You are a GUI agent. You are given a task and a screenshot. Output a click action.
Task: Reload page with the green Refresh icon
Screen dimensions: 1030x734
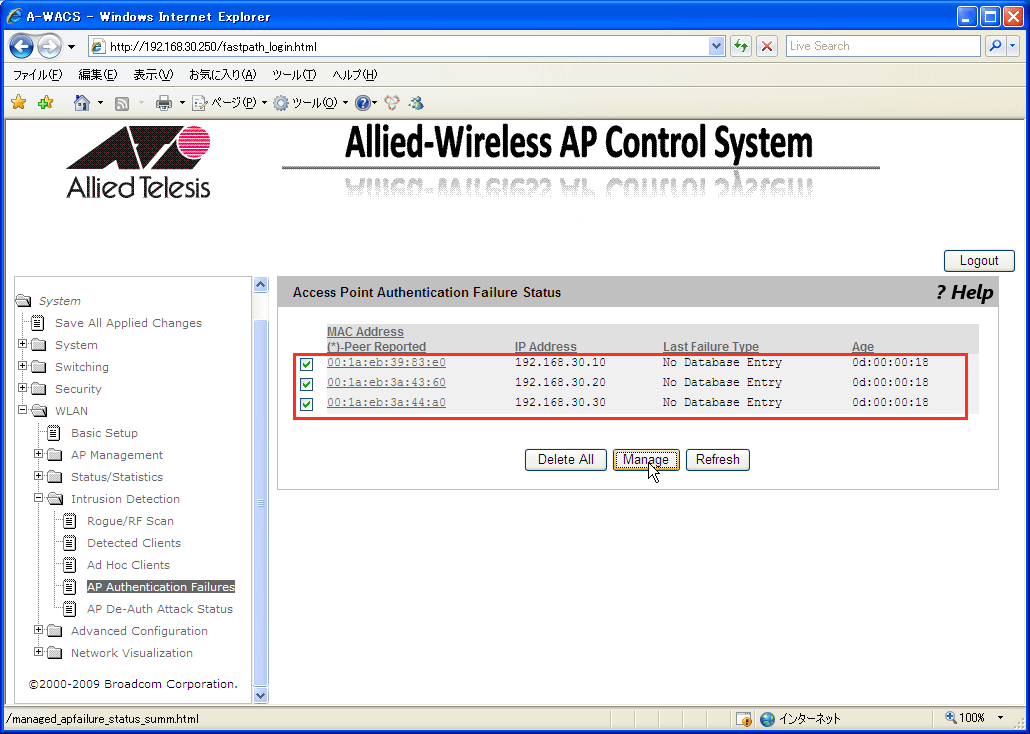pyautogui.click(x=741, y=47)
